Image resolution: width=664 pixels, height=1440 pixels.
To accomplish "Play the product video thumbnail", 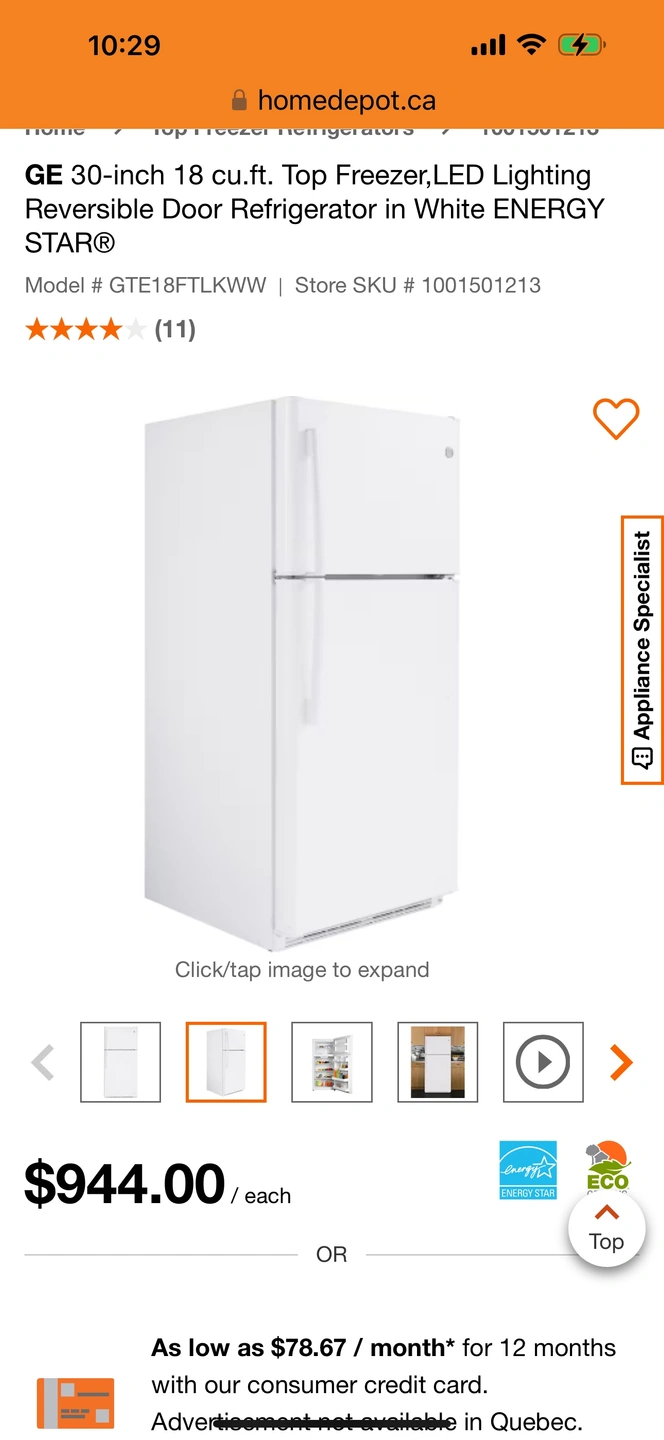I will click(543, 1062).
